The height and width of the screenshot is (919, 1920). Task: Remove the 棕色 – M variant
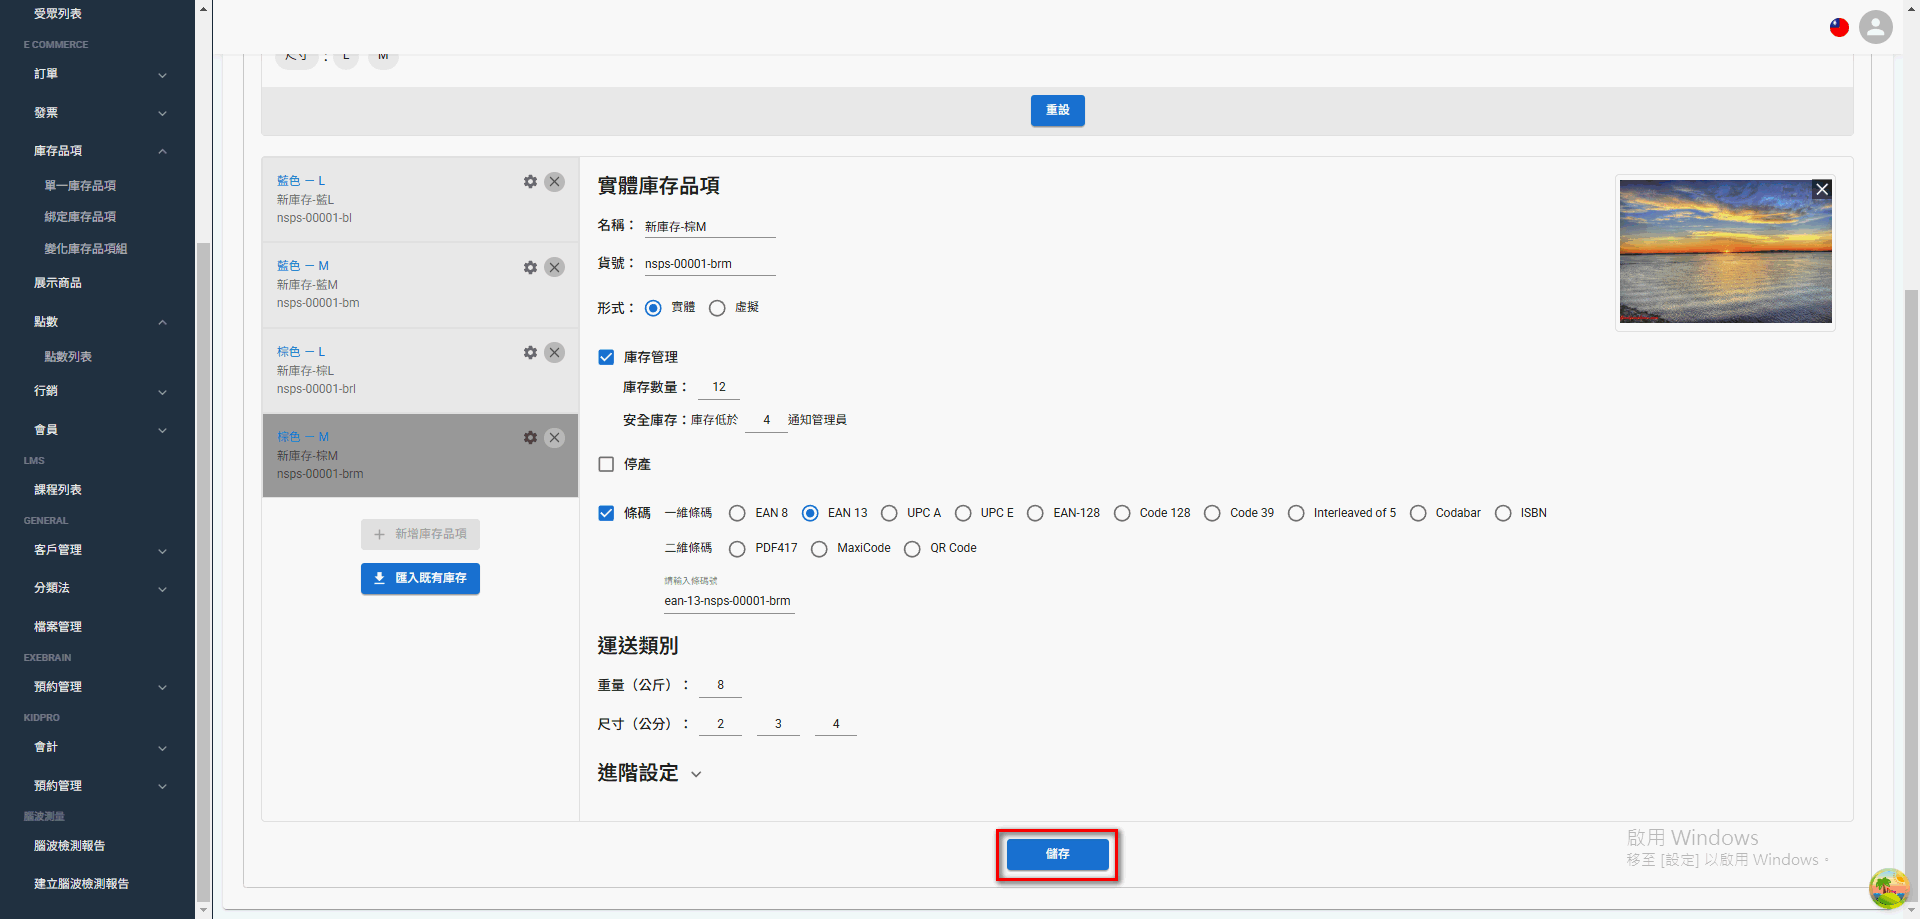click(554, 438)
